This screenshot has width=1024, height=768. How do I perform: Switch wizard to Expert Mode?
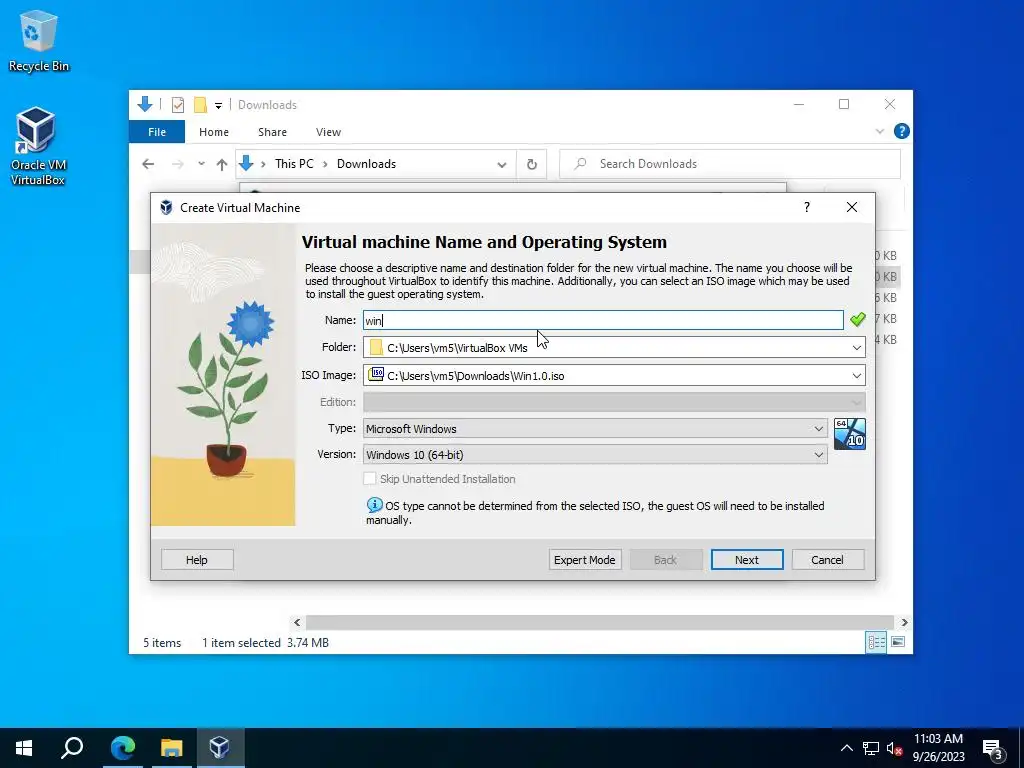[x=584, y=560]
